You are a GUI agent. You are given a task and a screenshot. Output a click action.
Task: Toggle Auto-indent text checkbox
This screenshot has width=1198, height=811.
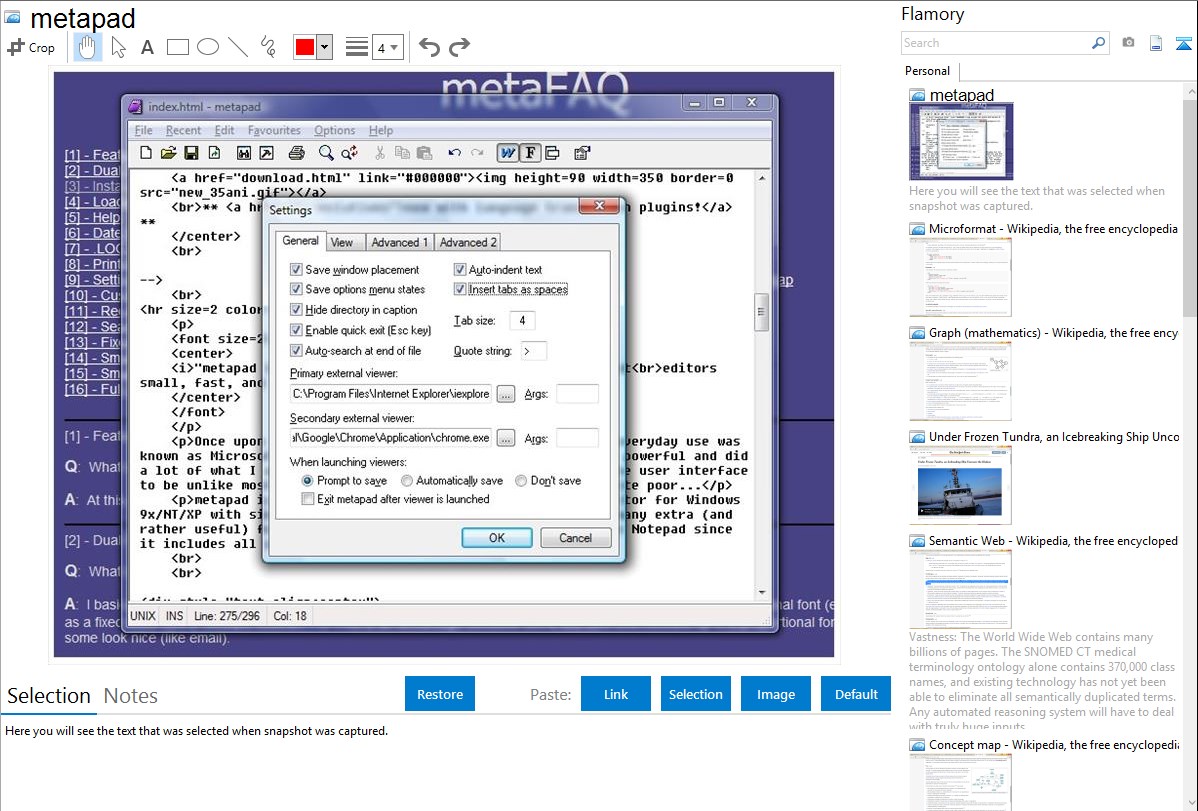coord(459,270)
